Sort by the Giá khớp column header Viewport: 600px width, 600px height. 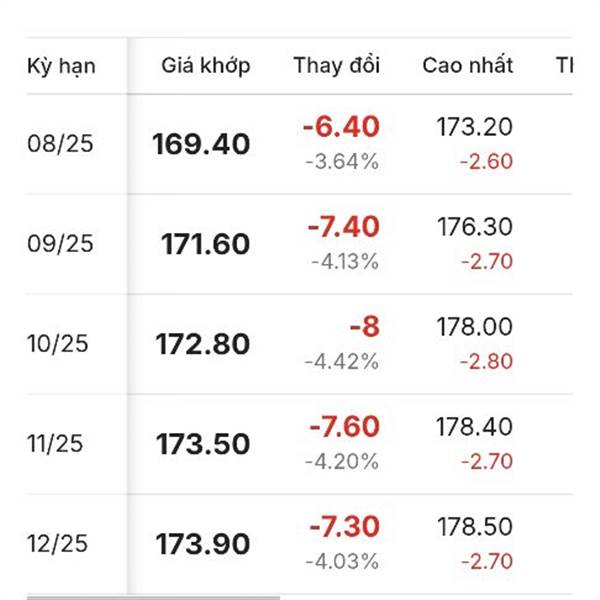206,66
